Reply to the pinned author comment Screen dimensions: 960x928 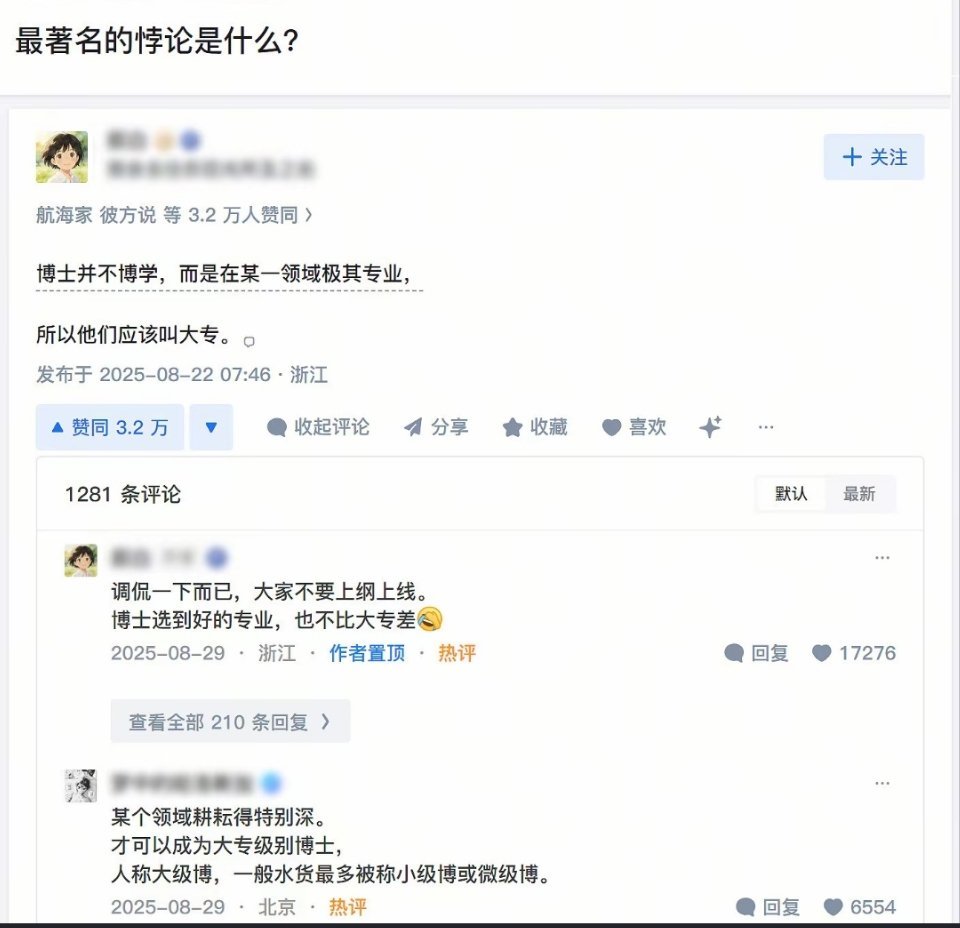point(756,653)
